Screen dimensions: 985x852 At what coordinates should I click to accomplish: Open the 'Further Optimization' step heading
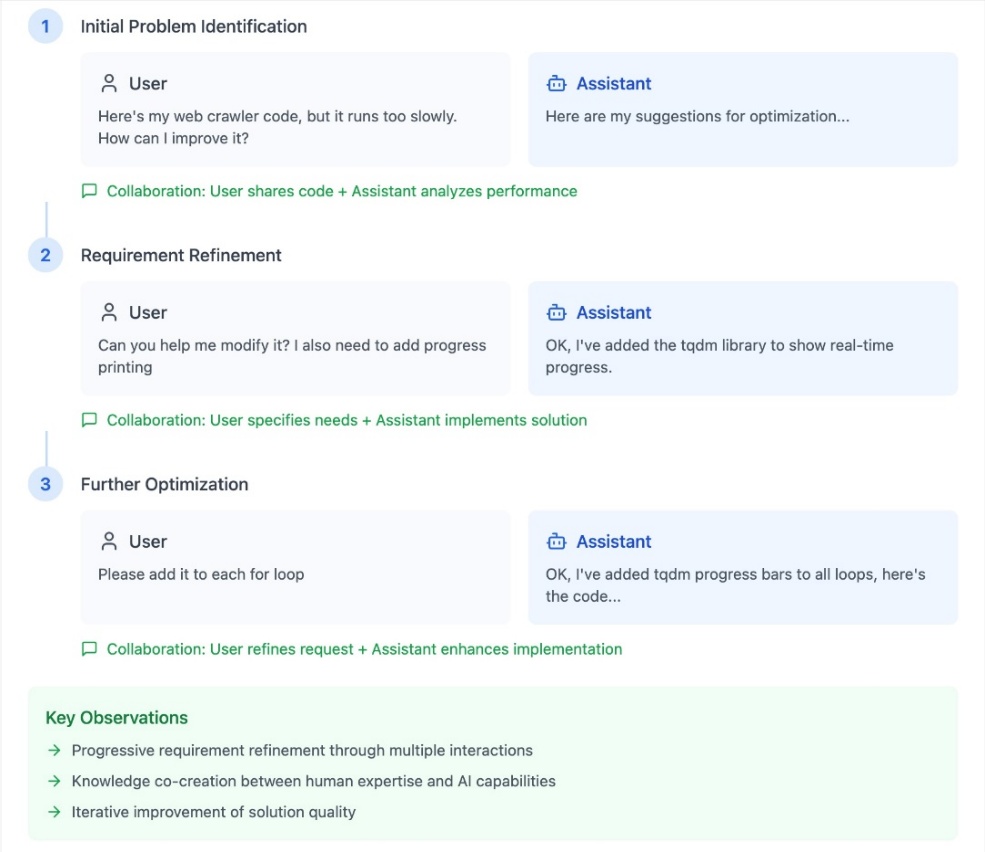(165, 484)
